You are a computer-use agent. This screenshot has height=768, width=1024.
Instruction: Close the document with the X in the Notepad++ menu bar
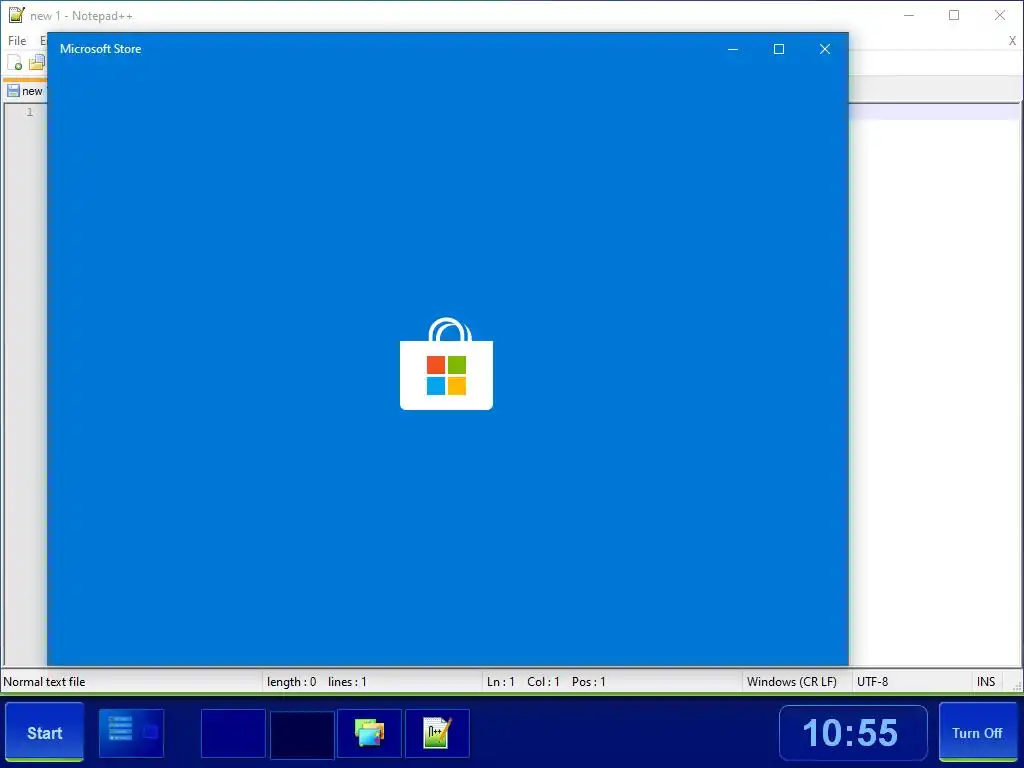1012,40
